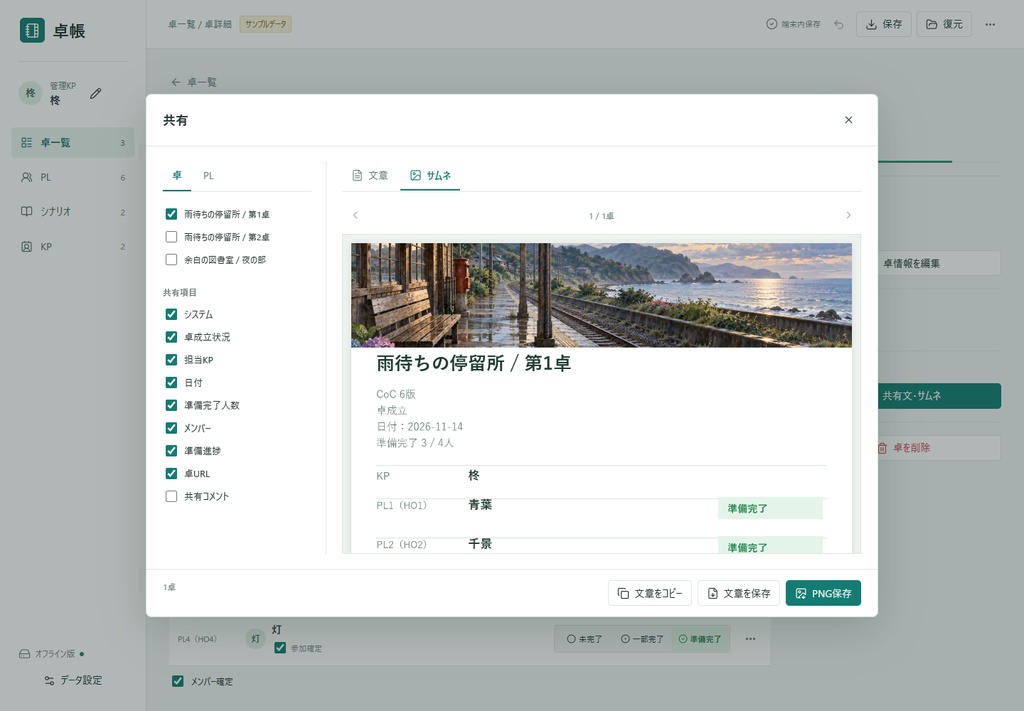Close the 共有 dialog
The height and width of the screenshot is (711, 1024).
(x=848, y=120)
